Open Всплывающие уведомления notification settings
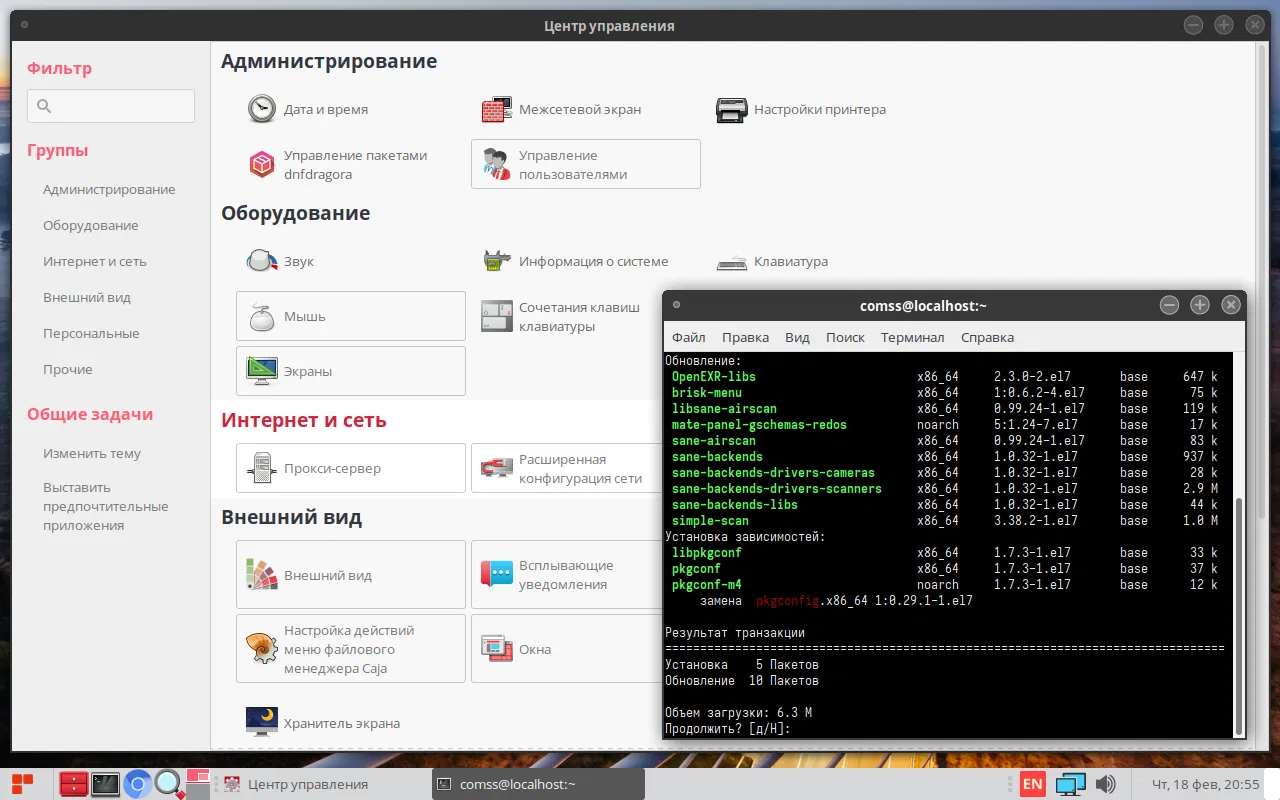 pos(566,575)
